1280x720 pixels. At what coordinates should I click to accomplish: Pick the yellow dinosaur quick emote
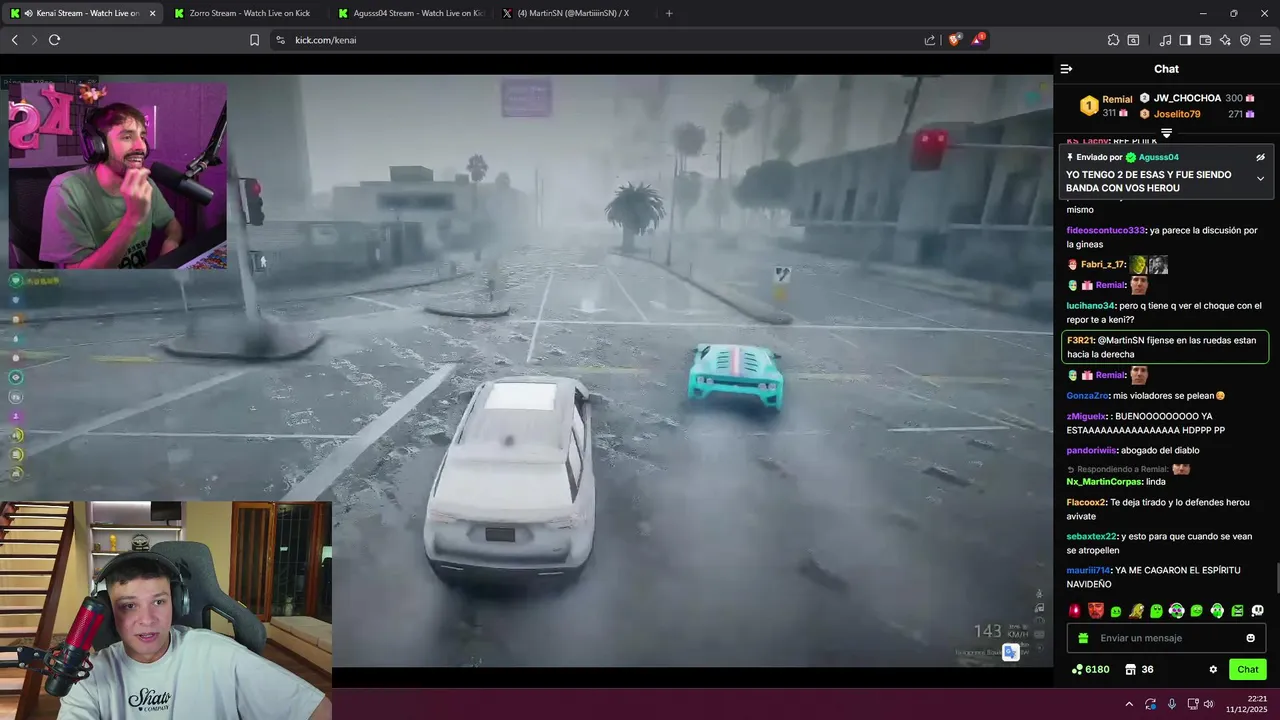coord(1136,611)
